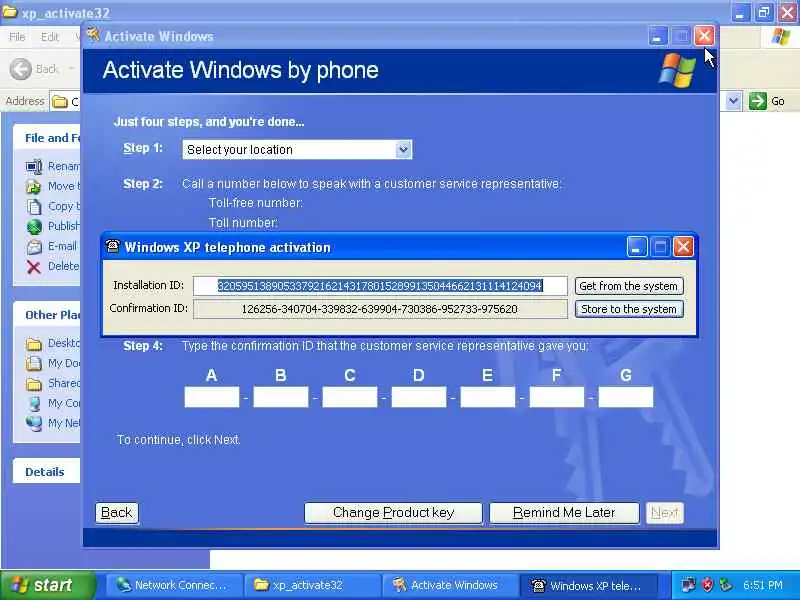Image resolution: width=800 pixels, height=600 pixels.
Task: Click E-mail task icon in sidebar
Action: (x=34, y=247)
